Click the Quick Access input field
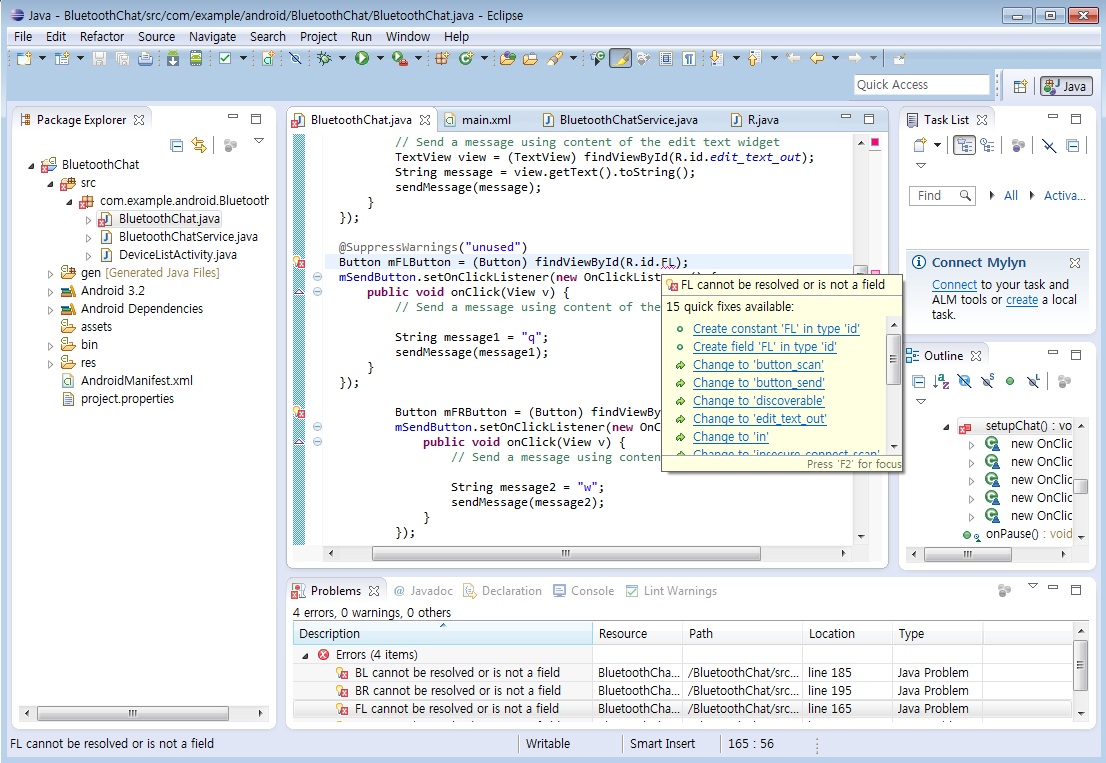 922,85
